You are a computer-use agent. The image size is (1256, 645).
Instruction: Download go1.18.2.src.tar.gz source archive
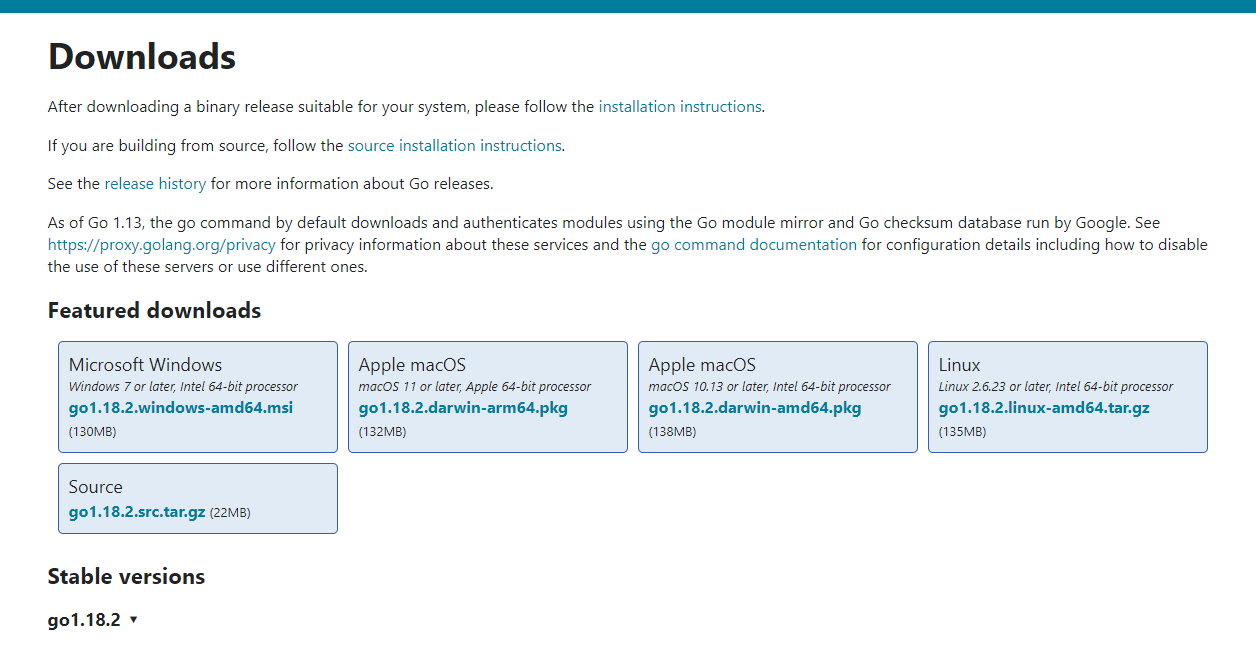pos(137,512)
